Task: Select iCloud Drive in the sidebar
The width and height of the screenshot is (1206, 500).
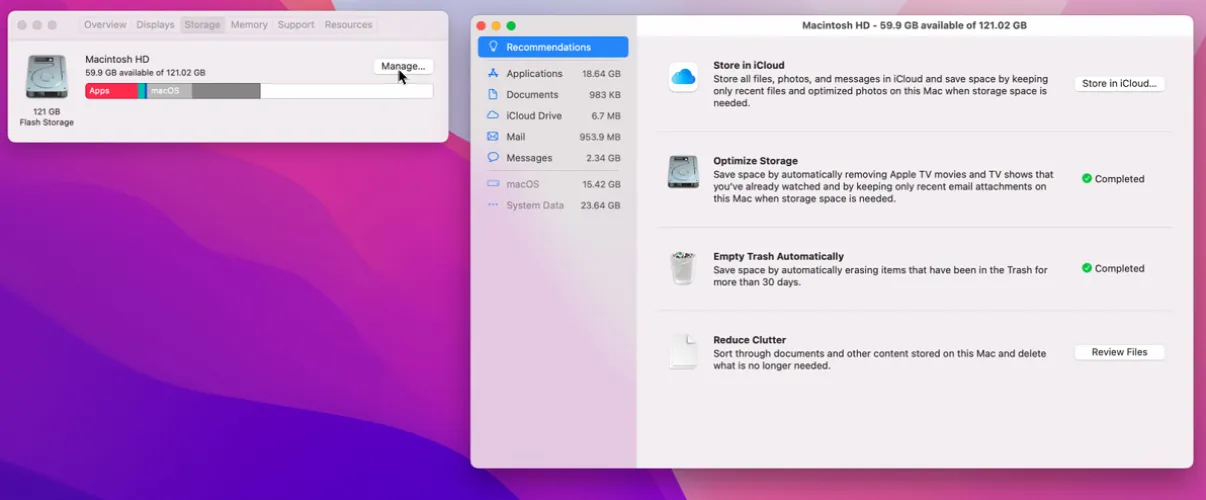Action: click(534, 116)
